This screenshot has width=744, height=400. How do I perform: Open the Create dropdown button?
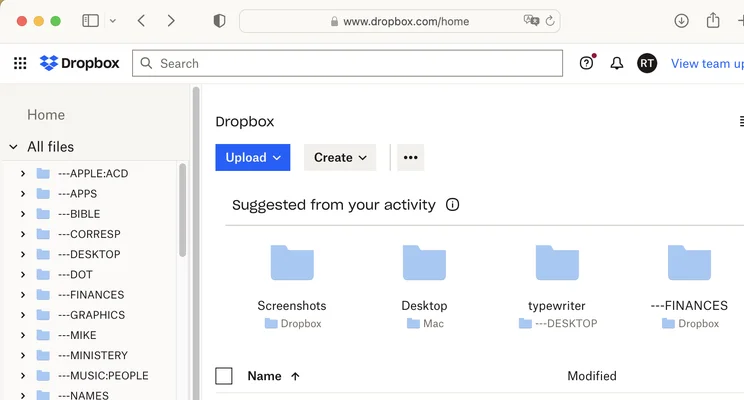(340, 158)
